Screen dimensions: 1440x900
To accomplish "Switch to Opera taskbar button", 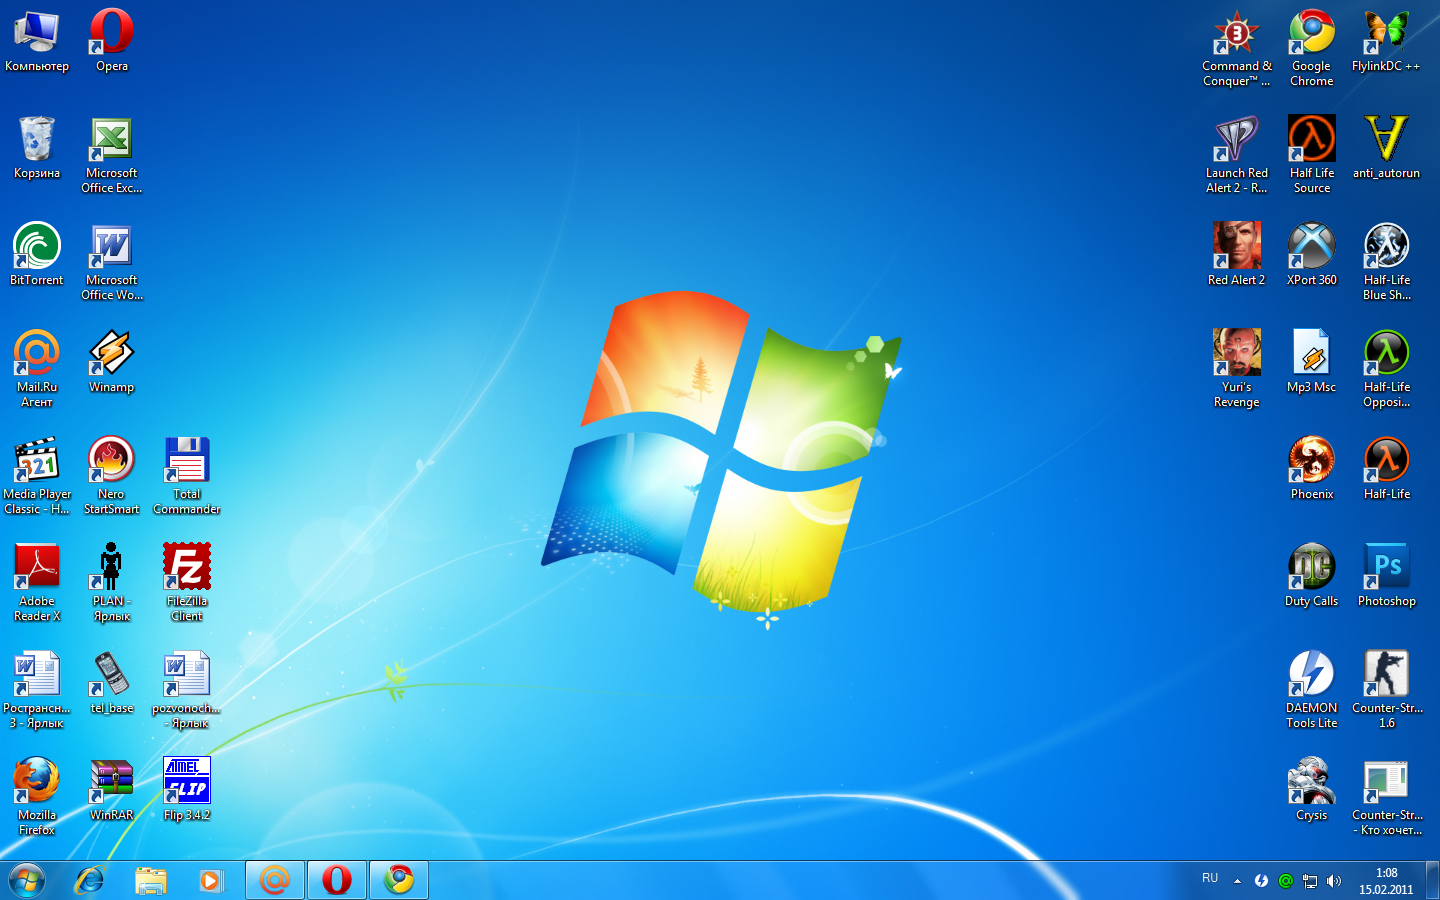I will [337, 880].
